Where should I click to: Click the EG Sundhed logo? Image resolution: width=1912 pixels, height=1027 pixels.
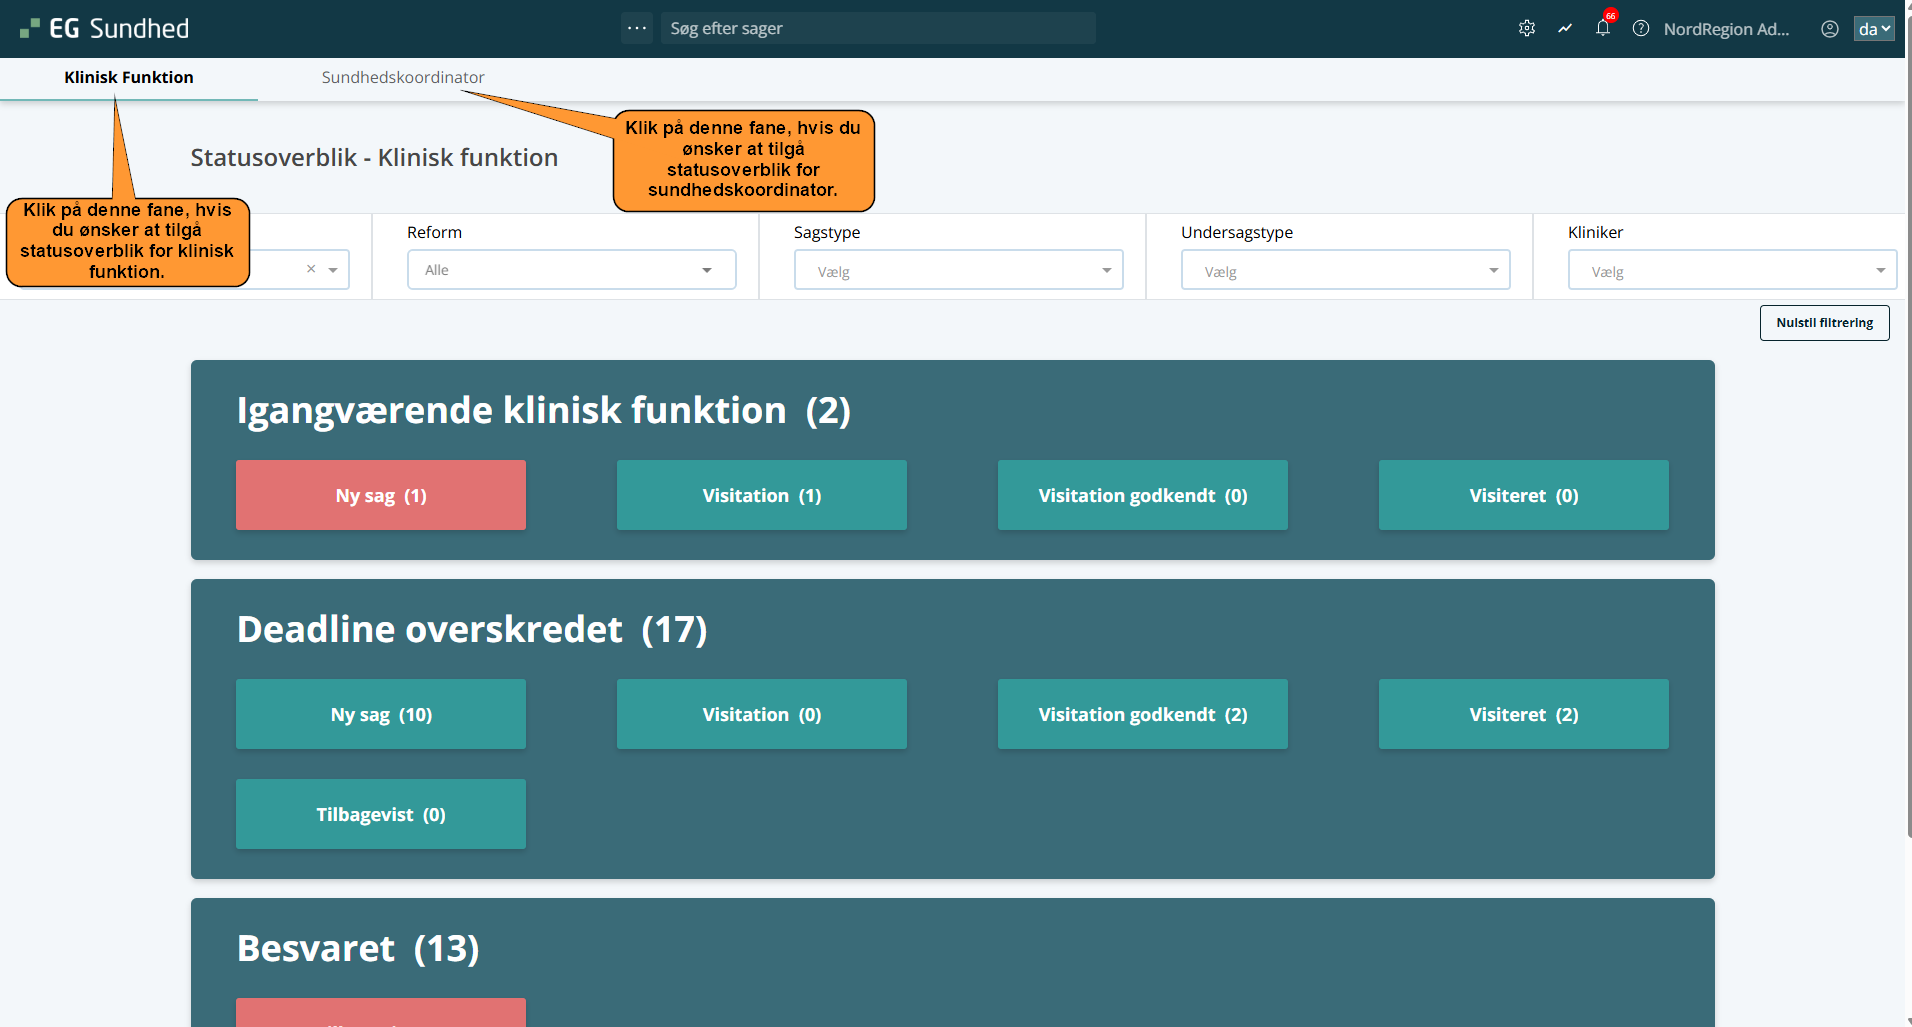click(105, 29)
